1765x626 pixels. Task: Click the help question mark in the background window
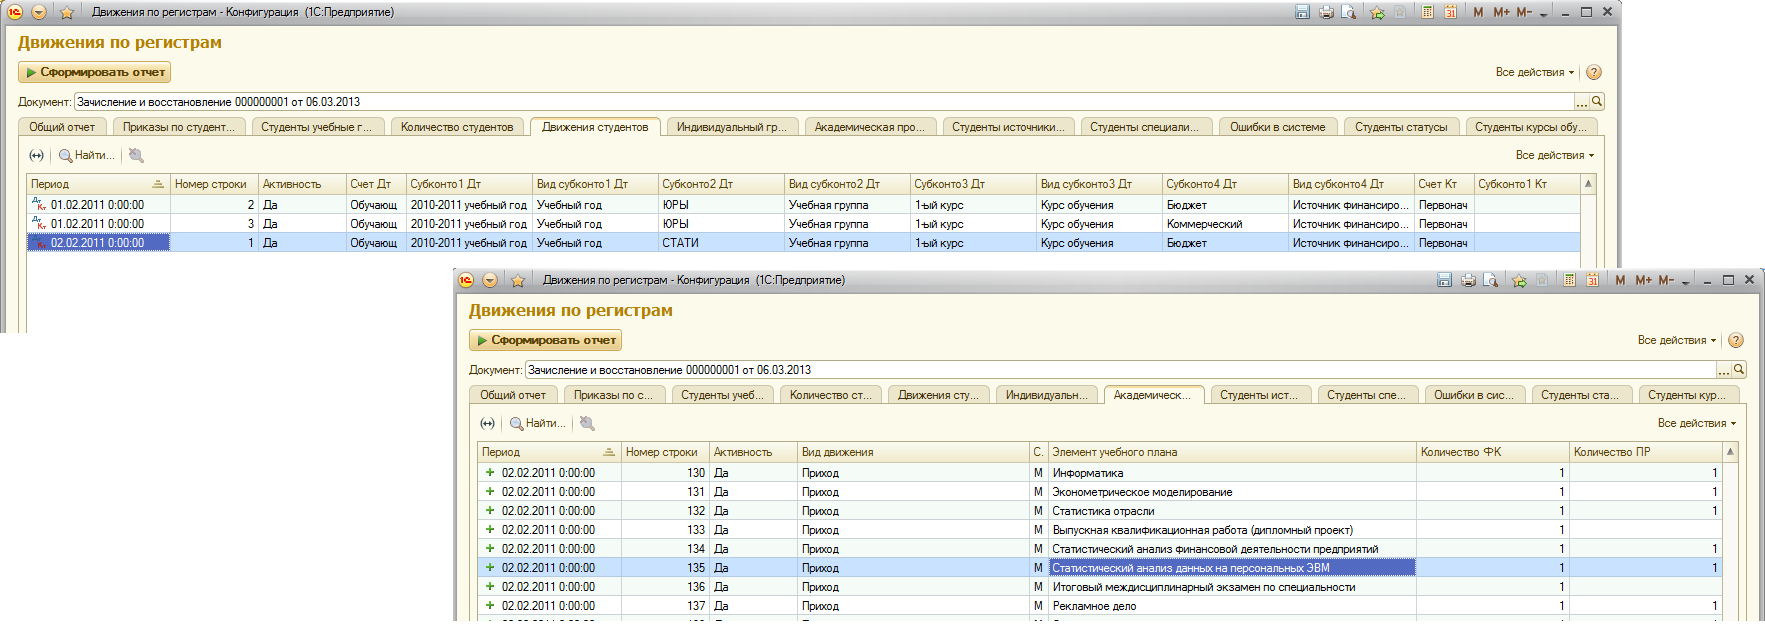(x=1594, y=72)
